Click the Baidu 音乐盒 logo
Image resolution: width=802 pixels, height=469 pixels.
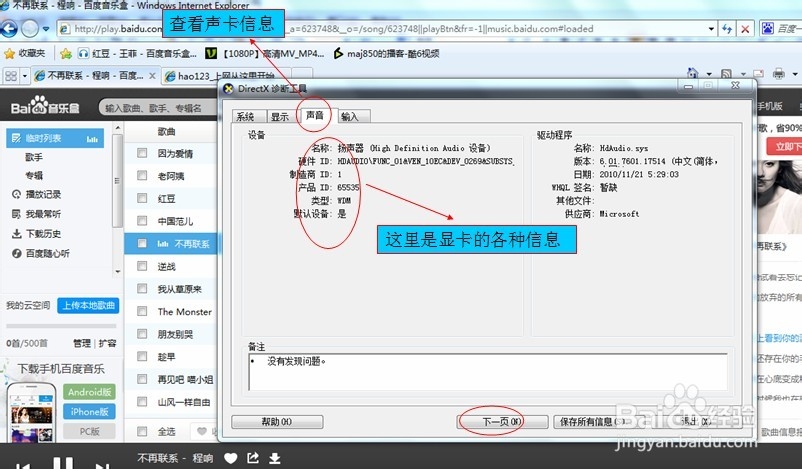coord(45,106)
